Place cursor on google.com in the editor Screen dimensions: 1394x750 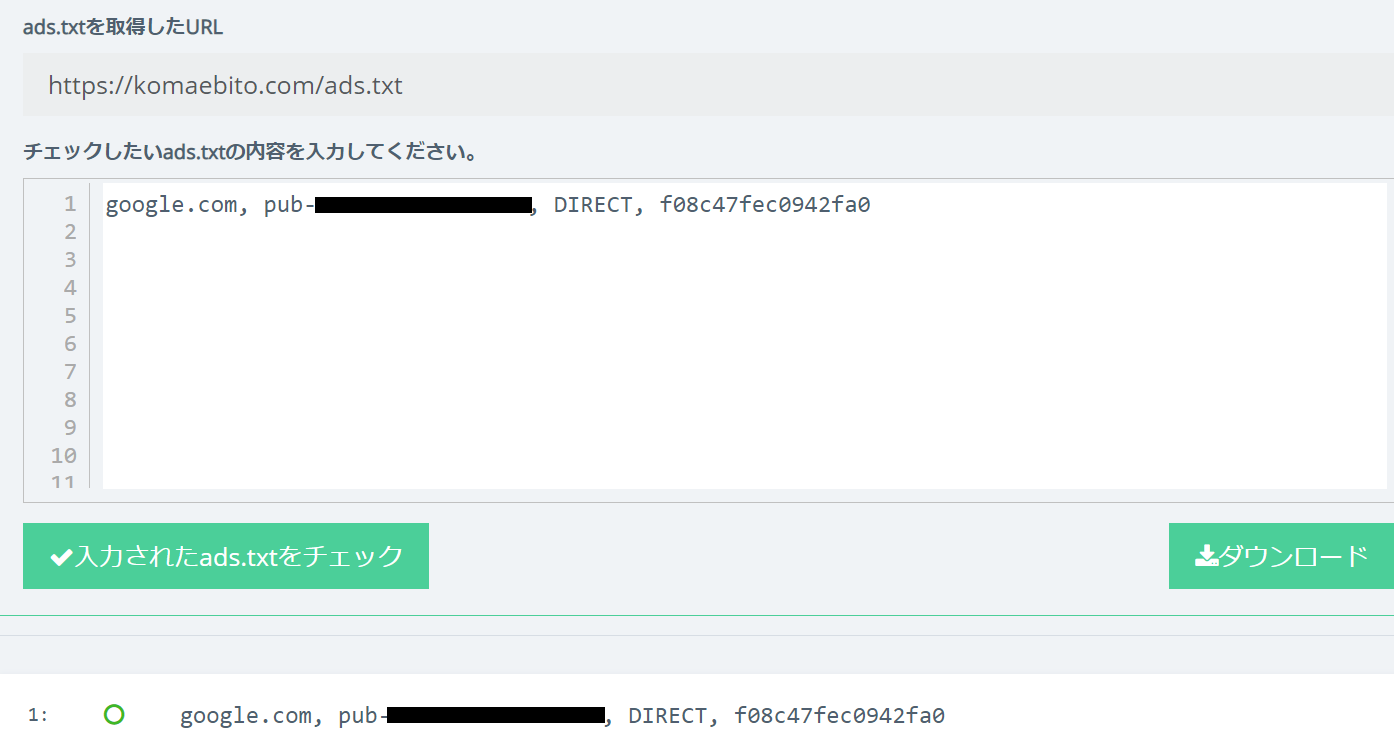pos(171,205)
